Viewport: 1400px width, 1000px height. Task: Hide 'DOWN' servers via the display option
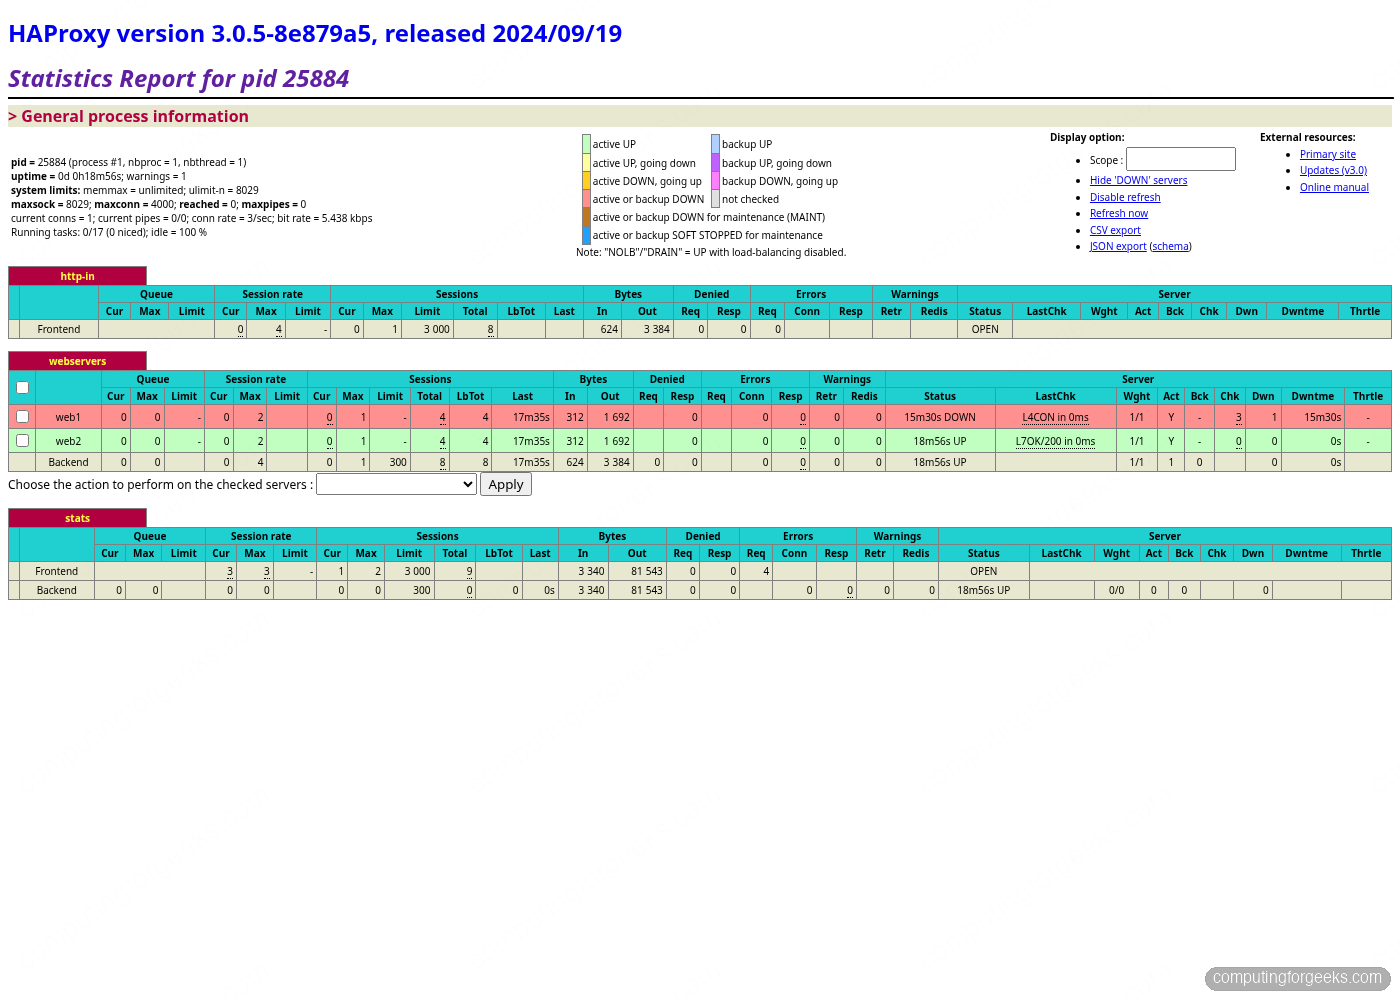coord(1138,180)
